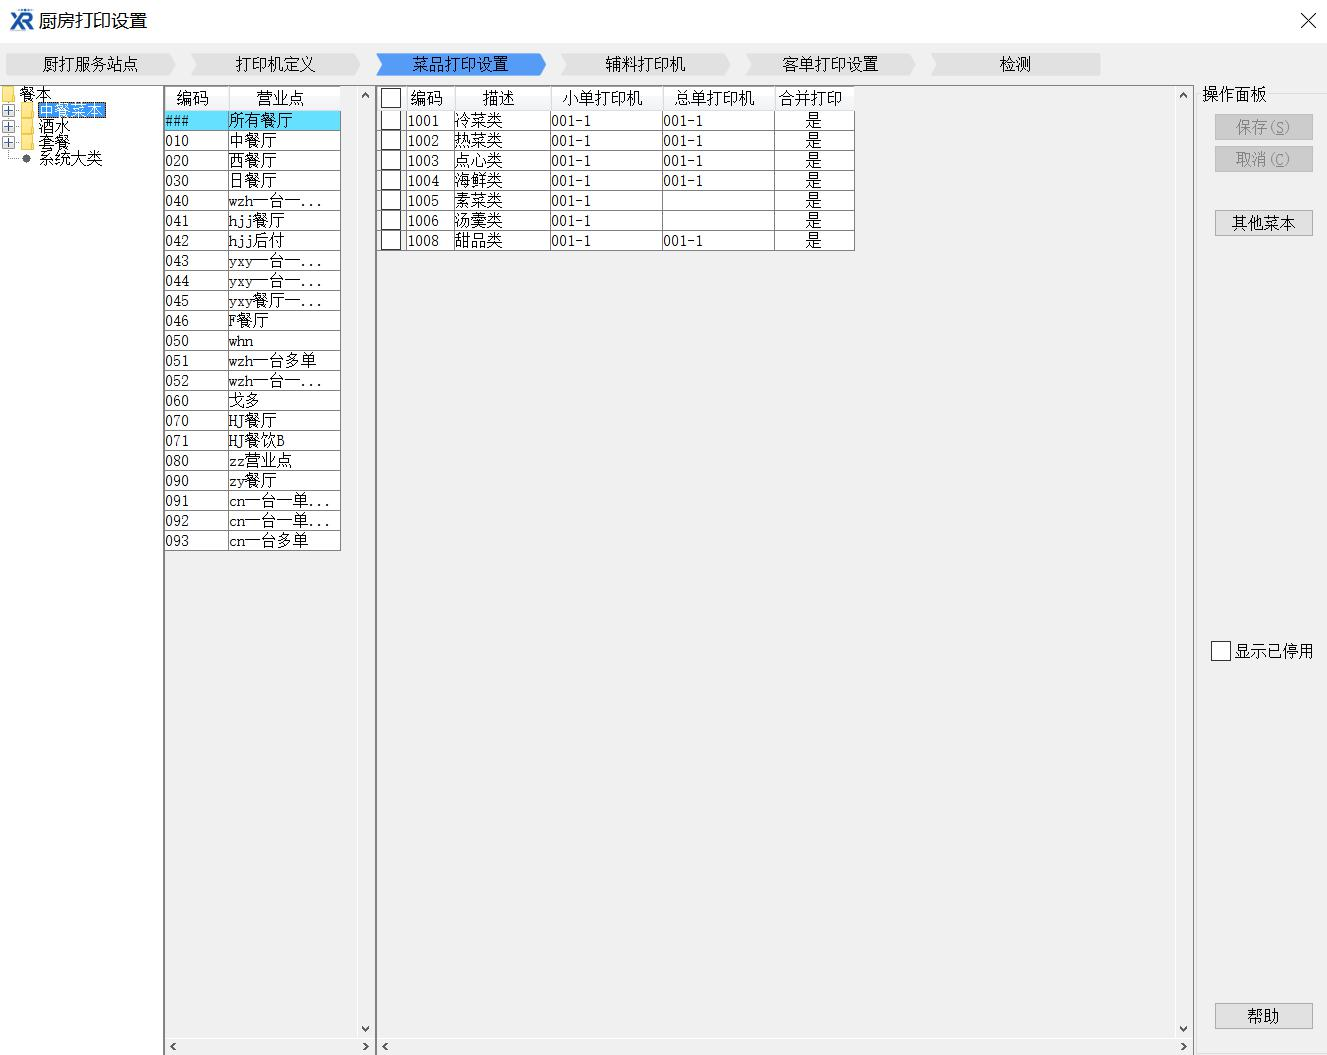Click the 系统大类 bullet node icon
Image resolution: width=1327 pixels, height=1055 pixels.
point(27,159)
